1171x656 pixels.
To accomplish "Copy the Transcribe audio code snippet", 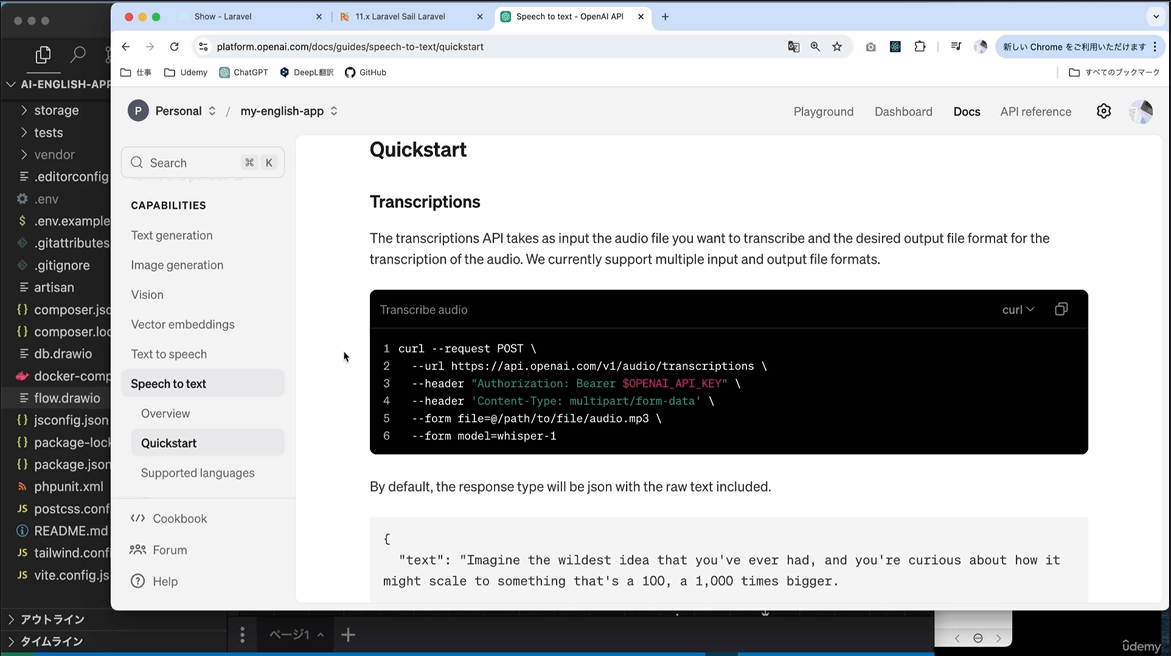I will point(1061,309).
